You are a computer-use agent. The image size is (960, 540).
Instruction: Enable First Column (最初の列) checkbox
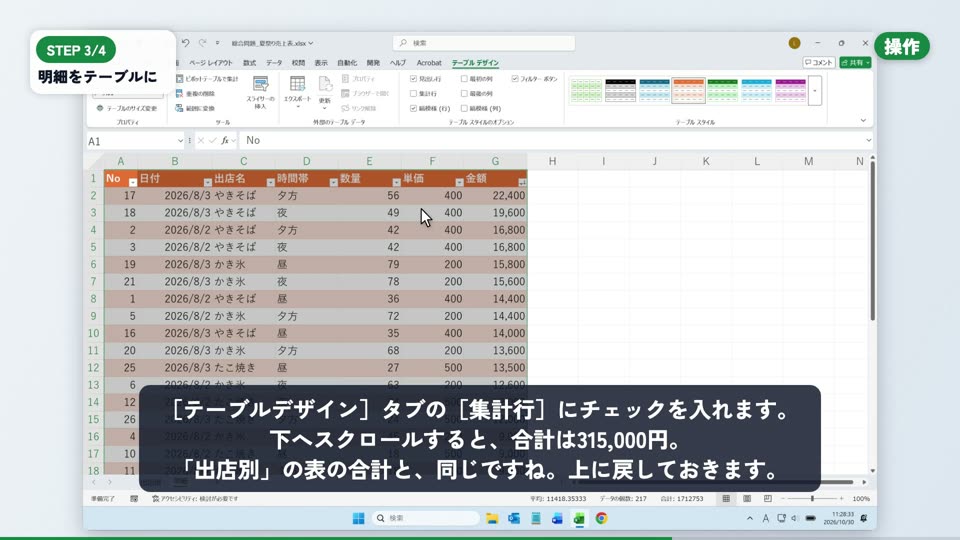click(464, 79)
